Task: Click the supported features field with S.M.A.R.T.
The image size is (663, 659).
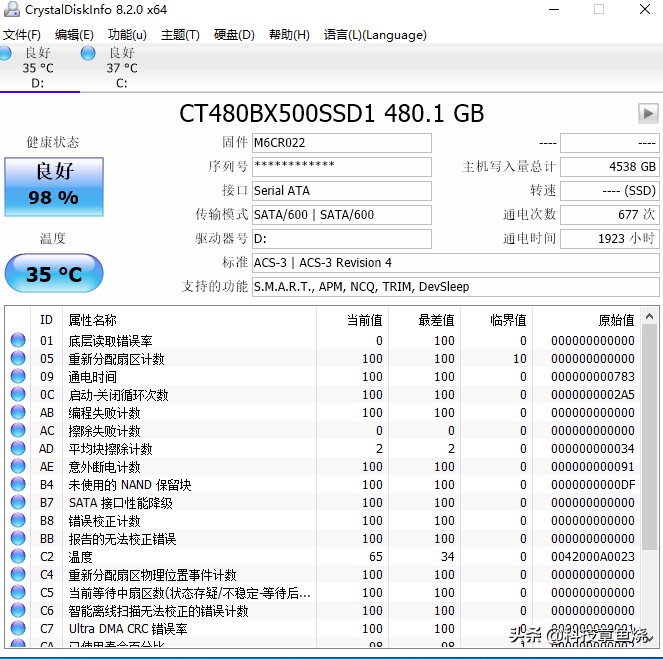Action: coord(455,287)
